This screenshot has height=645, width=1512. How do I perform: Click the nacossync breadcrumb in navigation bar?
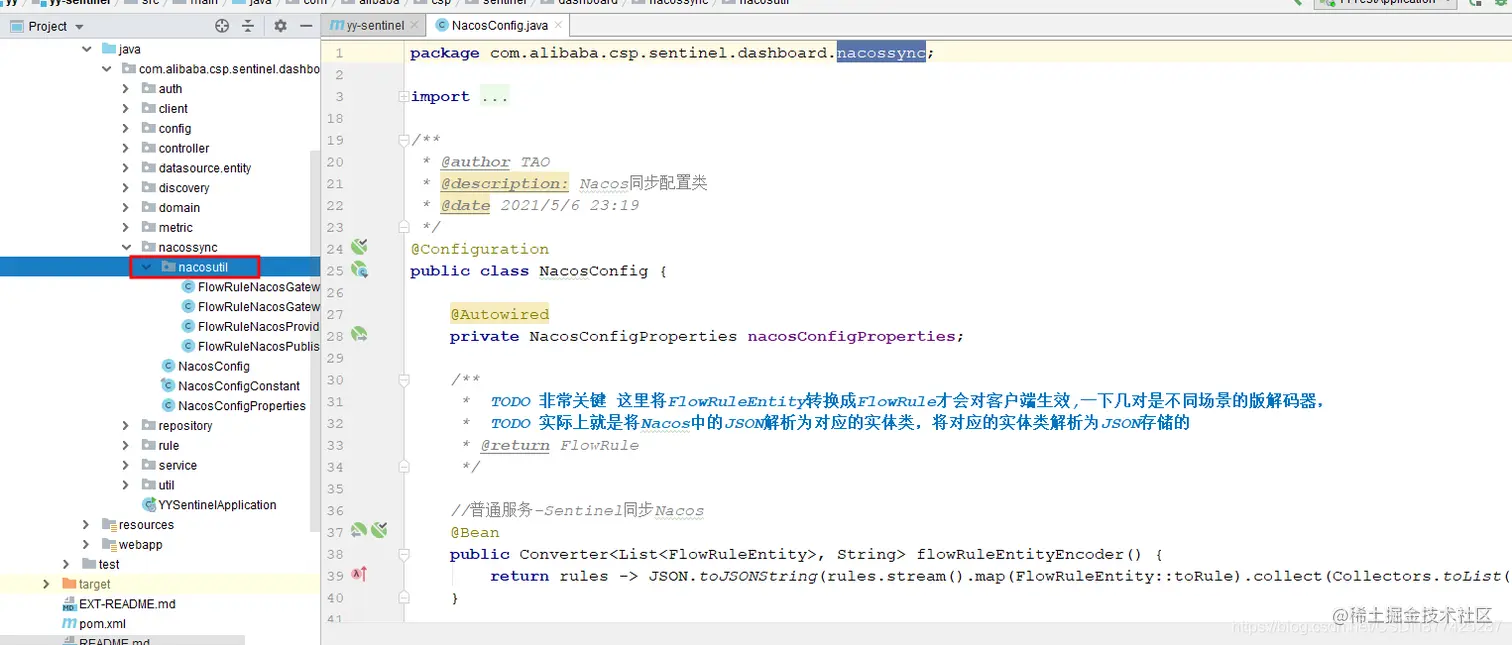tap(678, 2)
